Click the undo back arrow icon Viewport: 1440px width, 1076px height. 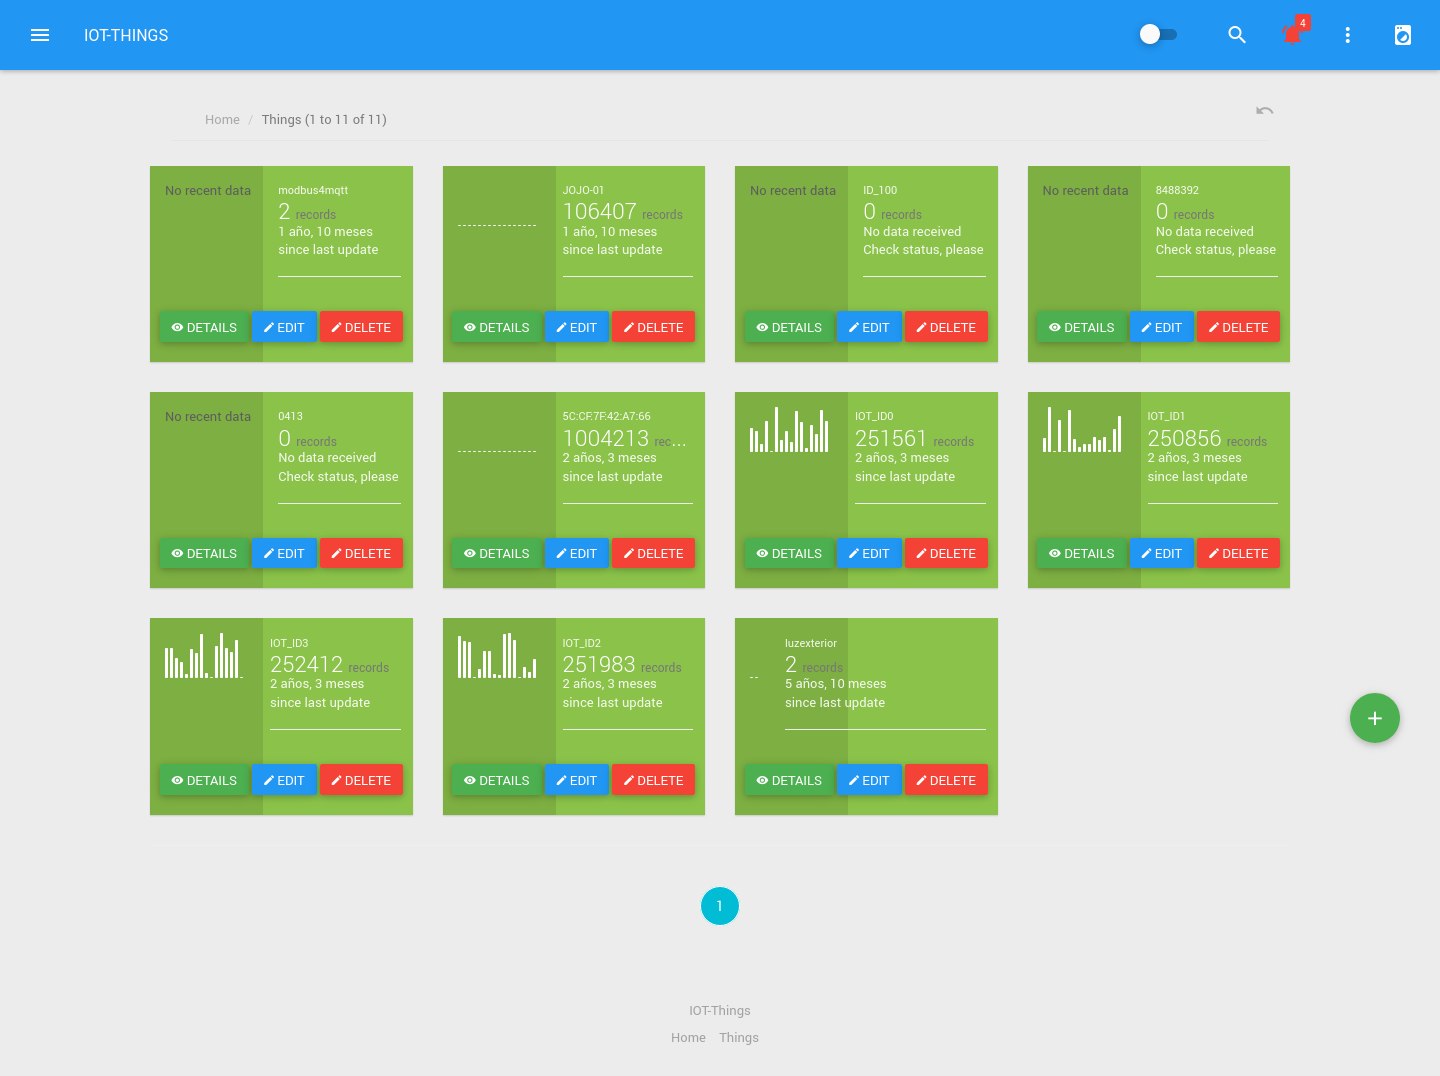coord(1265,111)
